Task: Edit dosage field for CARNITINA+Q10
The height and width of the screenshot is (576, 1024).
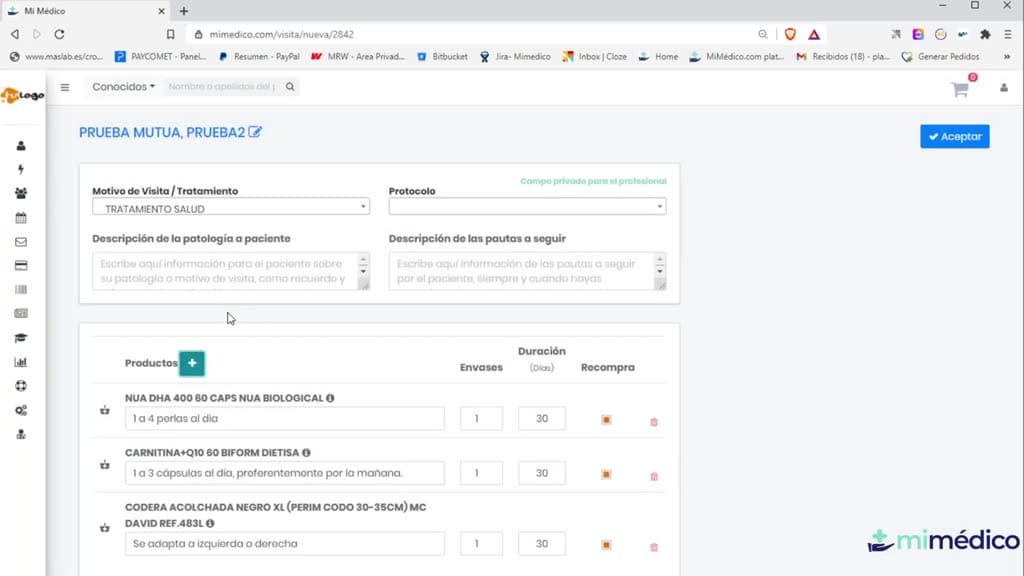Action: [285, 473]
